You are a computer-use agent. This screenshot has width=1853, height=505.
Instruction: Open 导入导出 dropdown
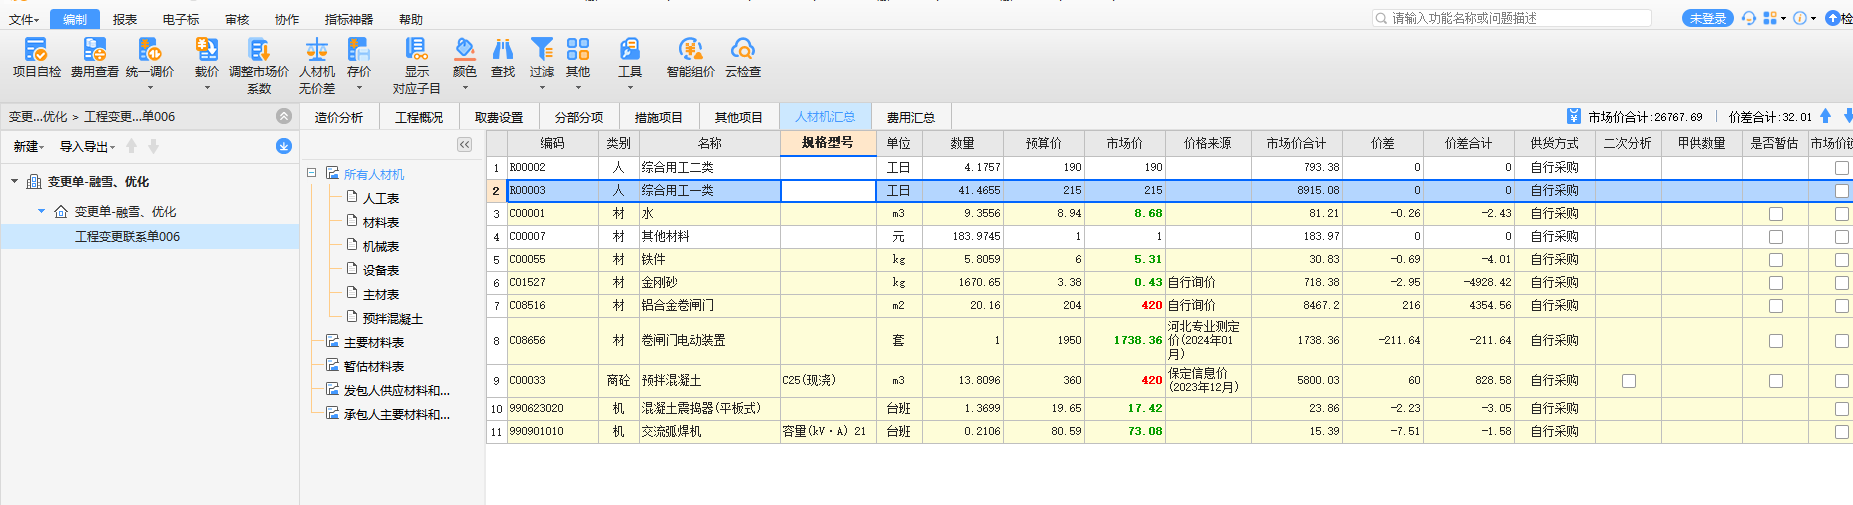coord(87,147)
